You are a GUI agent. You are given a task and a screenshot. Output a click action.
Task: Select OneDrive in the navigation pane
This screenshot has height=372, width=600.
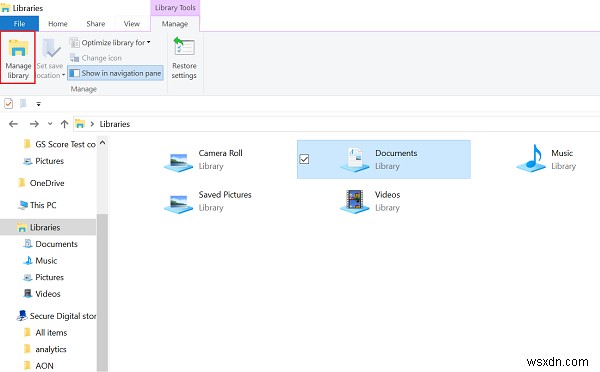pos(41,183)
